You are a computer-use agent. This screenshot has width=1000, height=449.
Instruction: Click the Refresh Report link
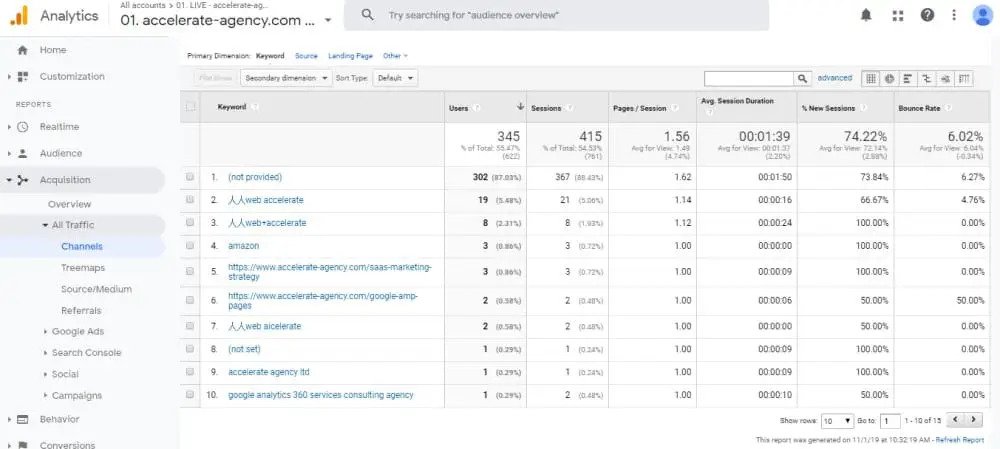(x=959, y=440)
